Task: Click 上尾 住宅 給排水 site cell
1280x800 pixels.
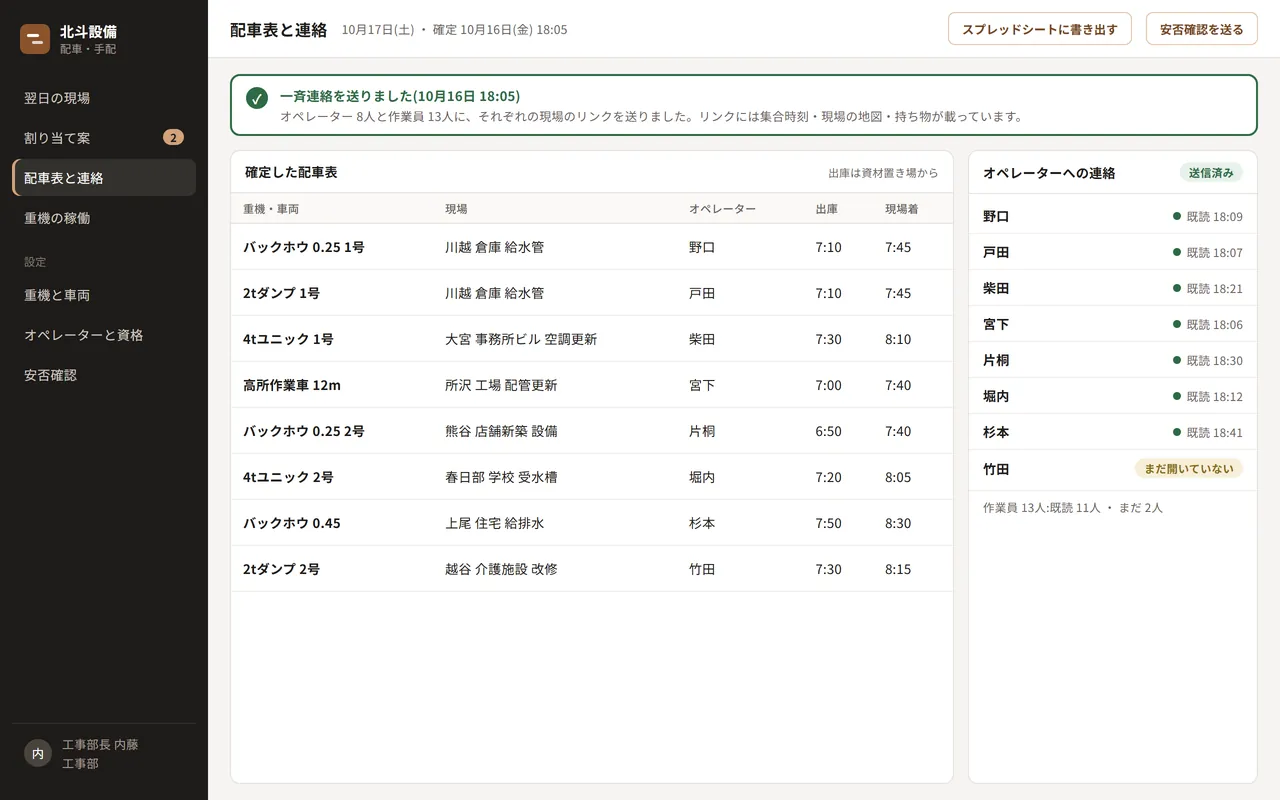Action: click(495, 523)
